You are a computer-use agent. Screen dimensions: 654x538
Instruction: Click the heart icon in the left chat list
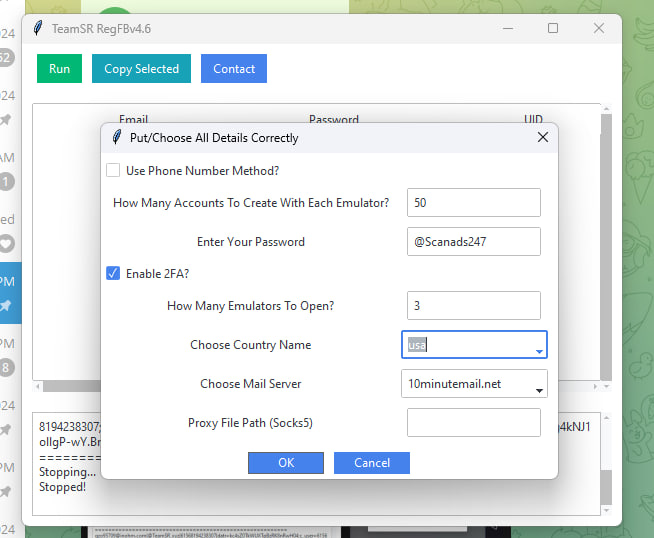pyautogui.click(x=7, y=243)
